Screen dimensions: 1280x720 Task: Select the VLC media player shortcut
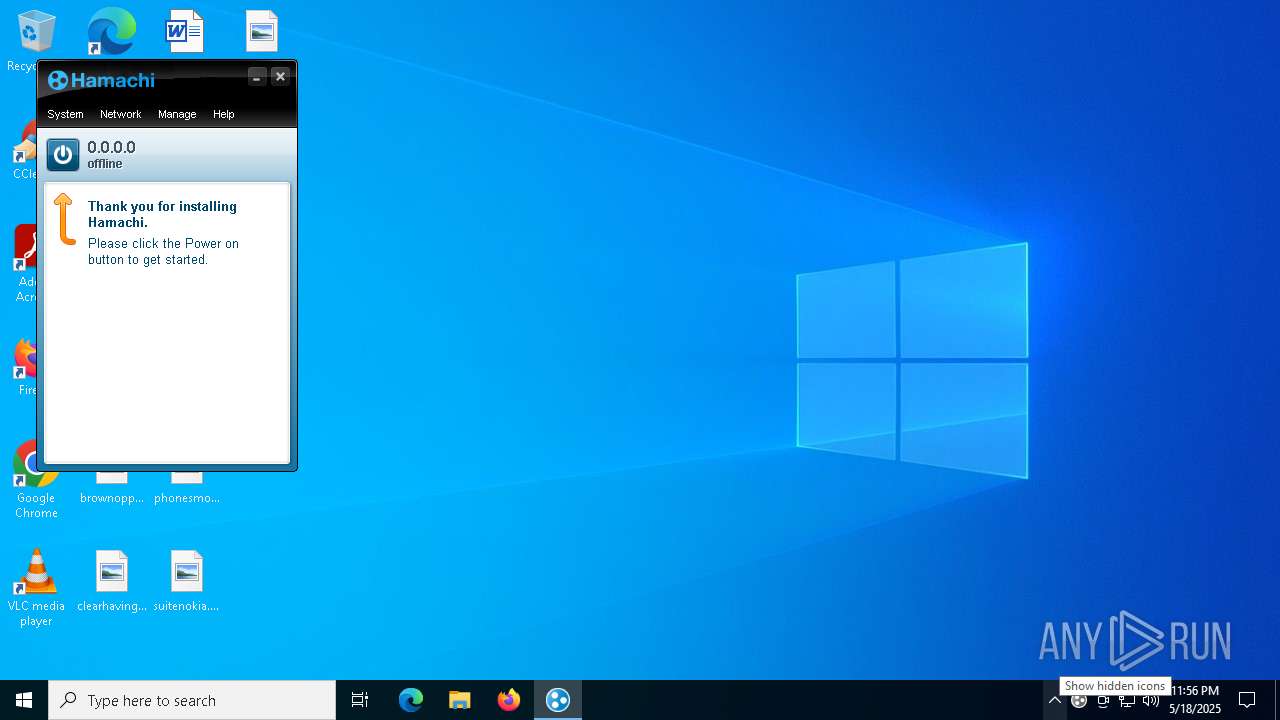click(36, 588)
